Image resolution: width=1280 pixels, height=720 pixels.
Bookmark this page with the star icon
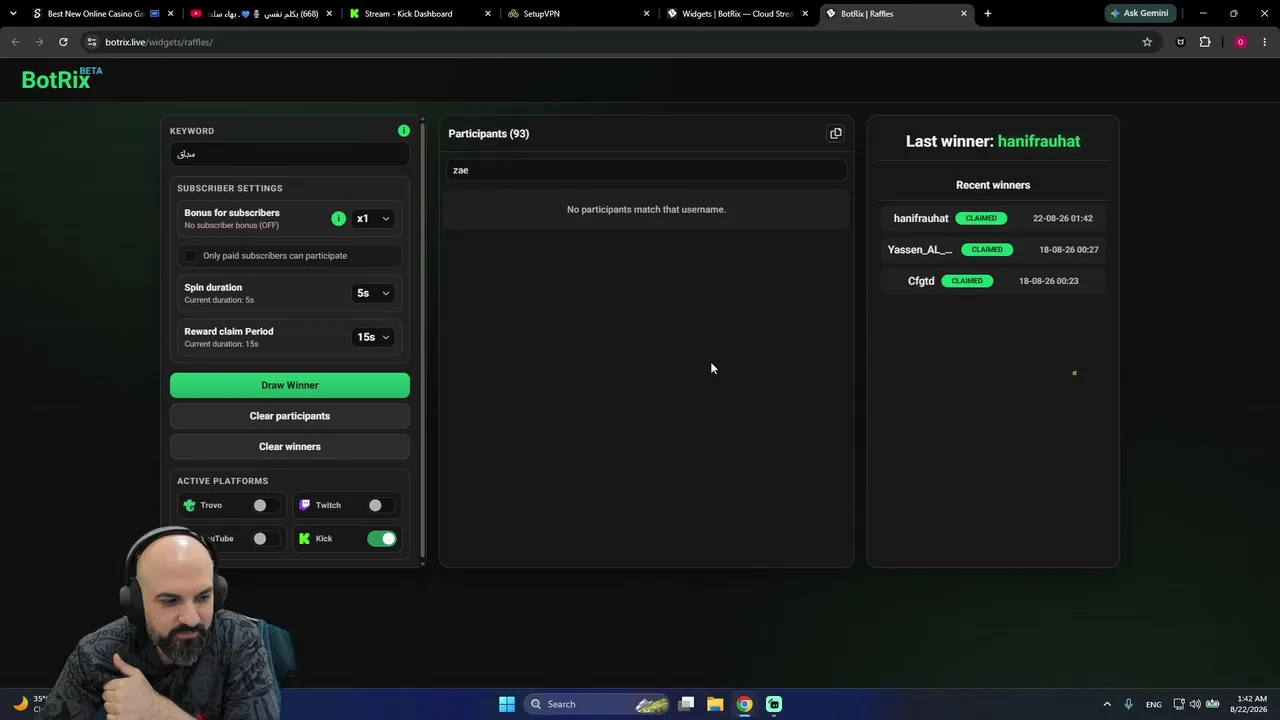(1147, 42)
